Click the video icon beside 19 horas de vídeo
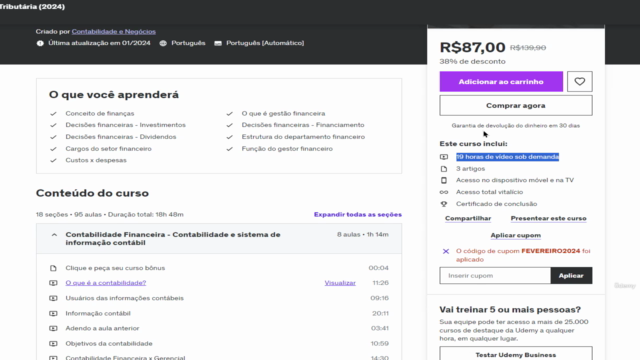 (x=444, y=157)
